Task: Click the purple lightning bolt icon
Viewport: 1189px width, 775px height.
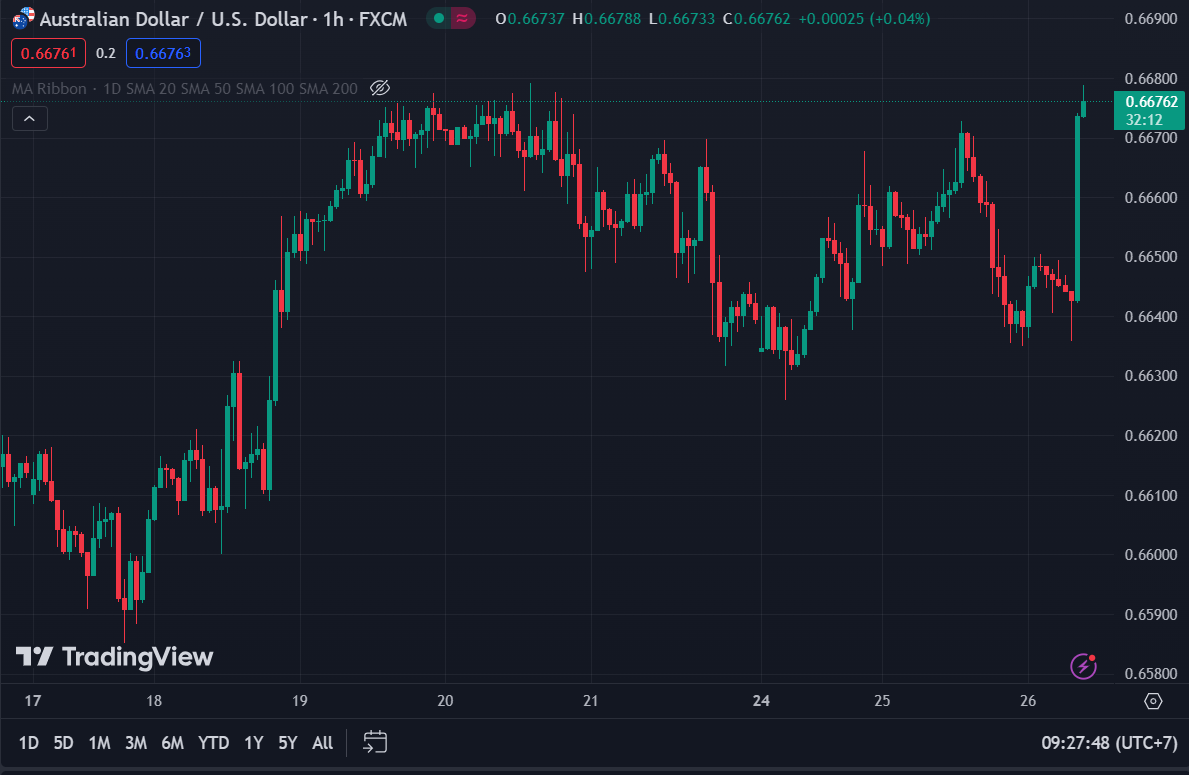Action: coord(1083,666)
